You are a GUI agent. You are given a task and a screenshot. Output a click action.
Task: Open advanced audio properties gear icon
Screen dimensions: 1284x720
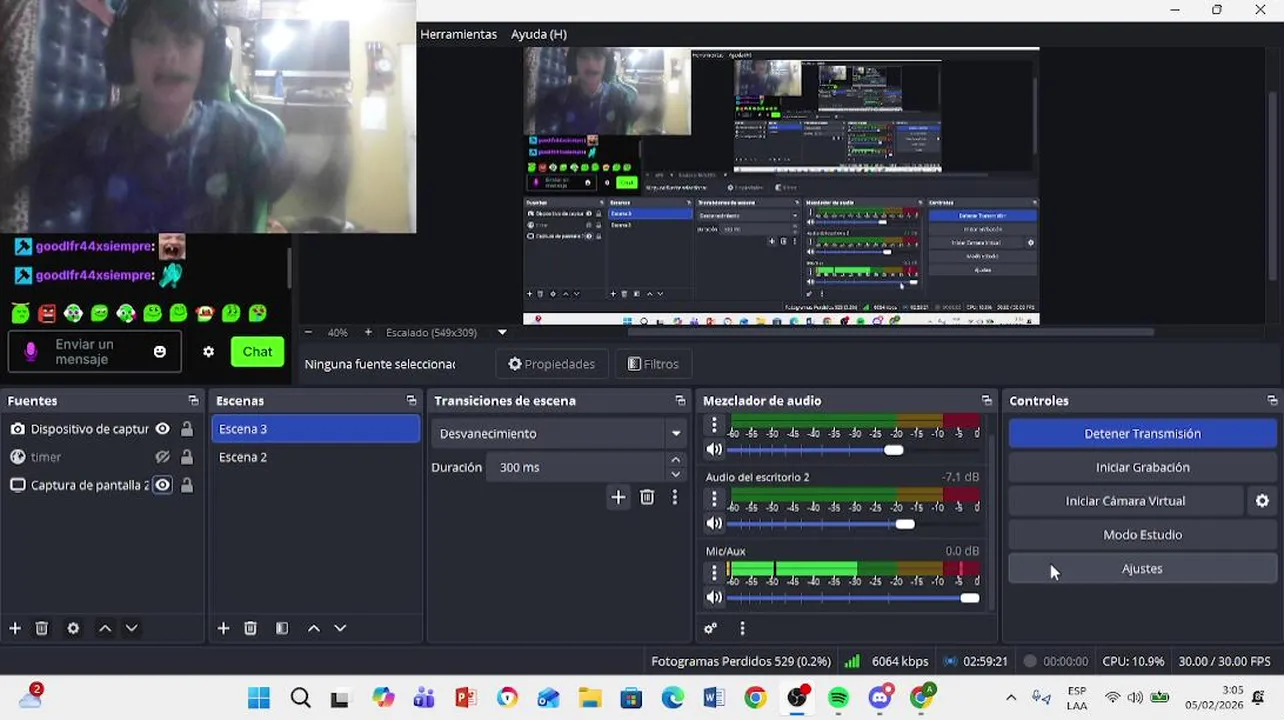(710, 628)
